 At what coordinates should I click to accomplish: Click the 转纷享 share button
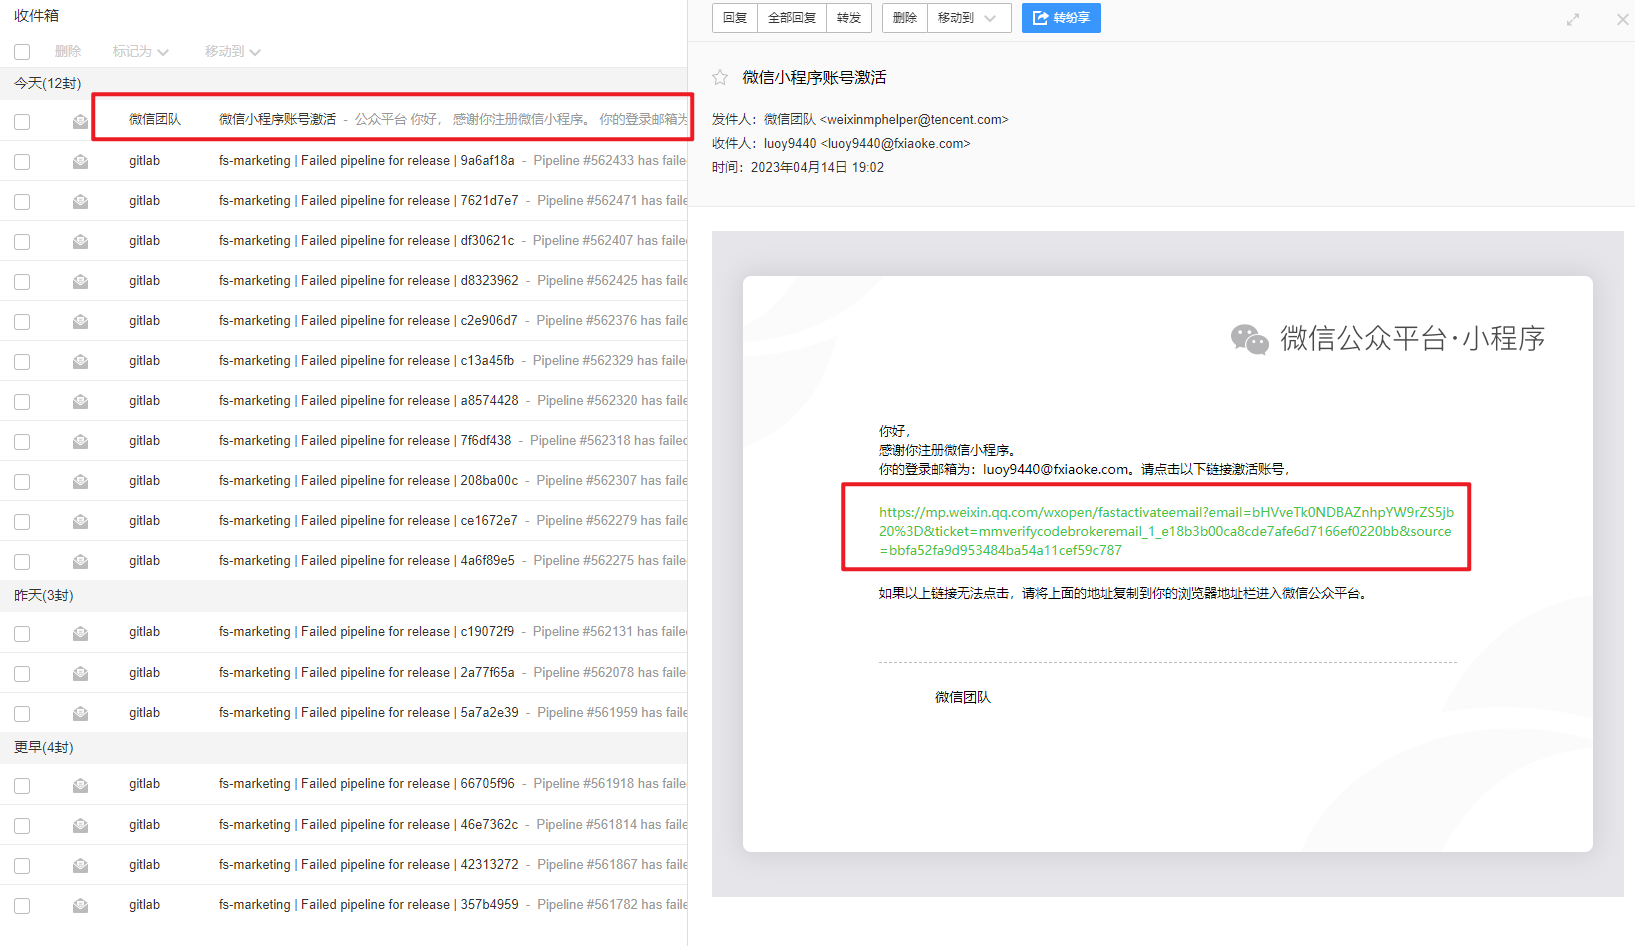(x=1061, y=18)
